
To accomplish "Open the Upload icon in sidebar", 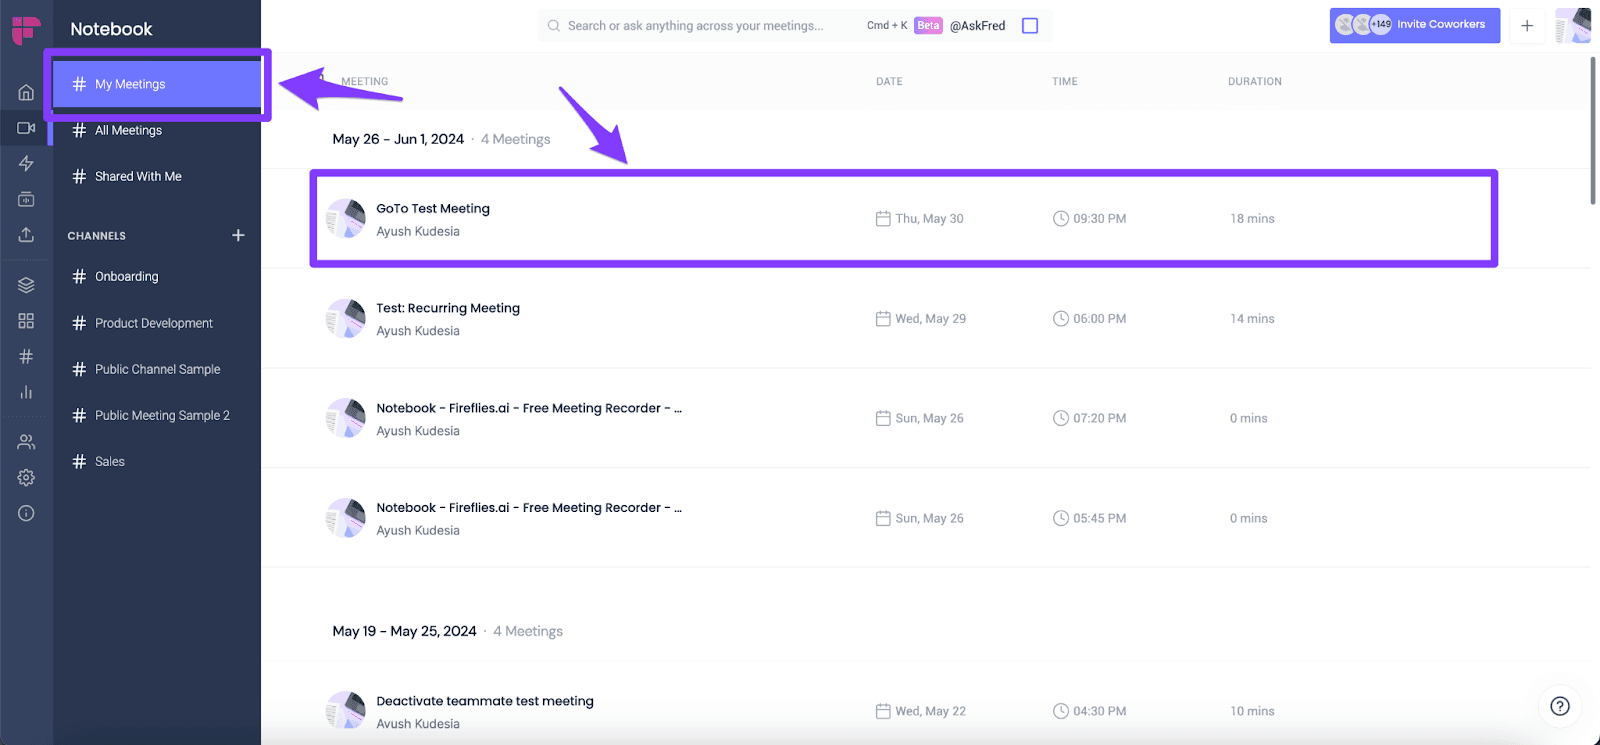I will (26, 234).
